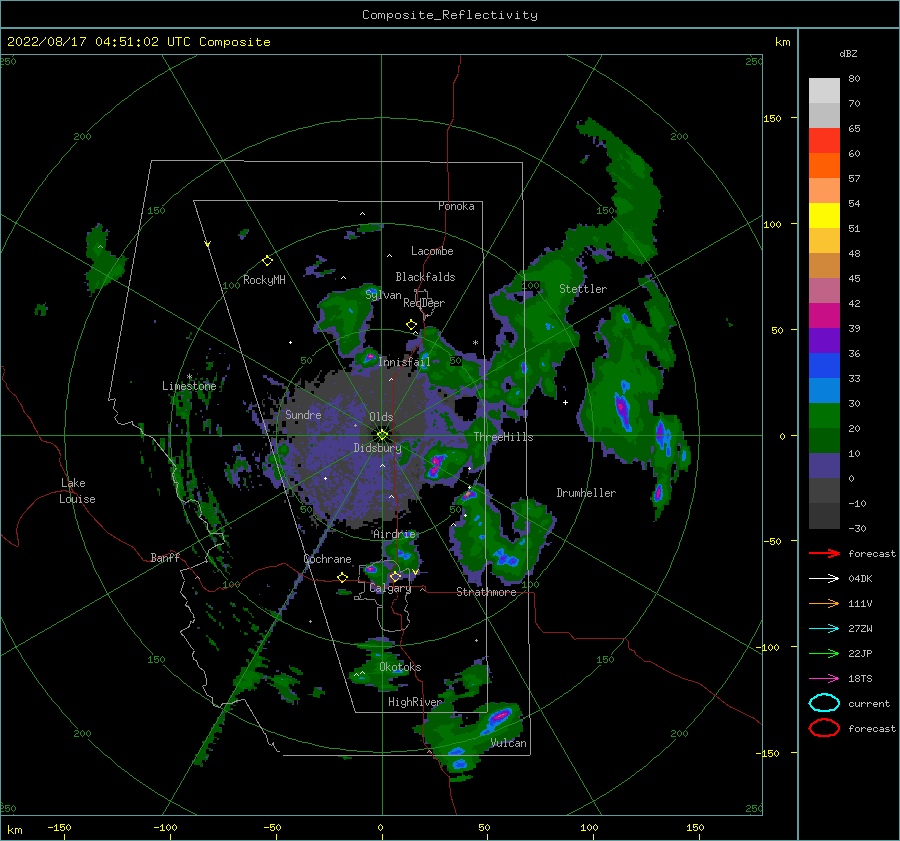The width and height of the screenshot is (900, 841).
Task: Click the Okotoks town label
Action: pyautogui.click(x=400, y=667)
